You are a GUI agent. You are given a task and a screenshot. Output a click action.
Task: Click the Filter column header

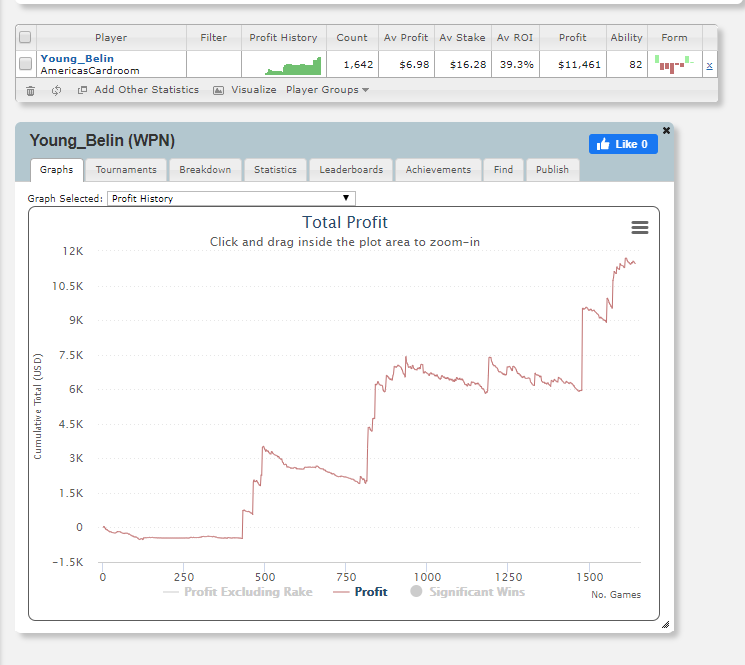click(213, 38)
